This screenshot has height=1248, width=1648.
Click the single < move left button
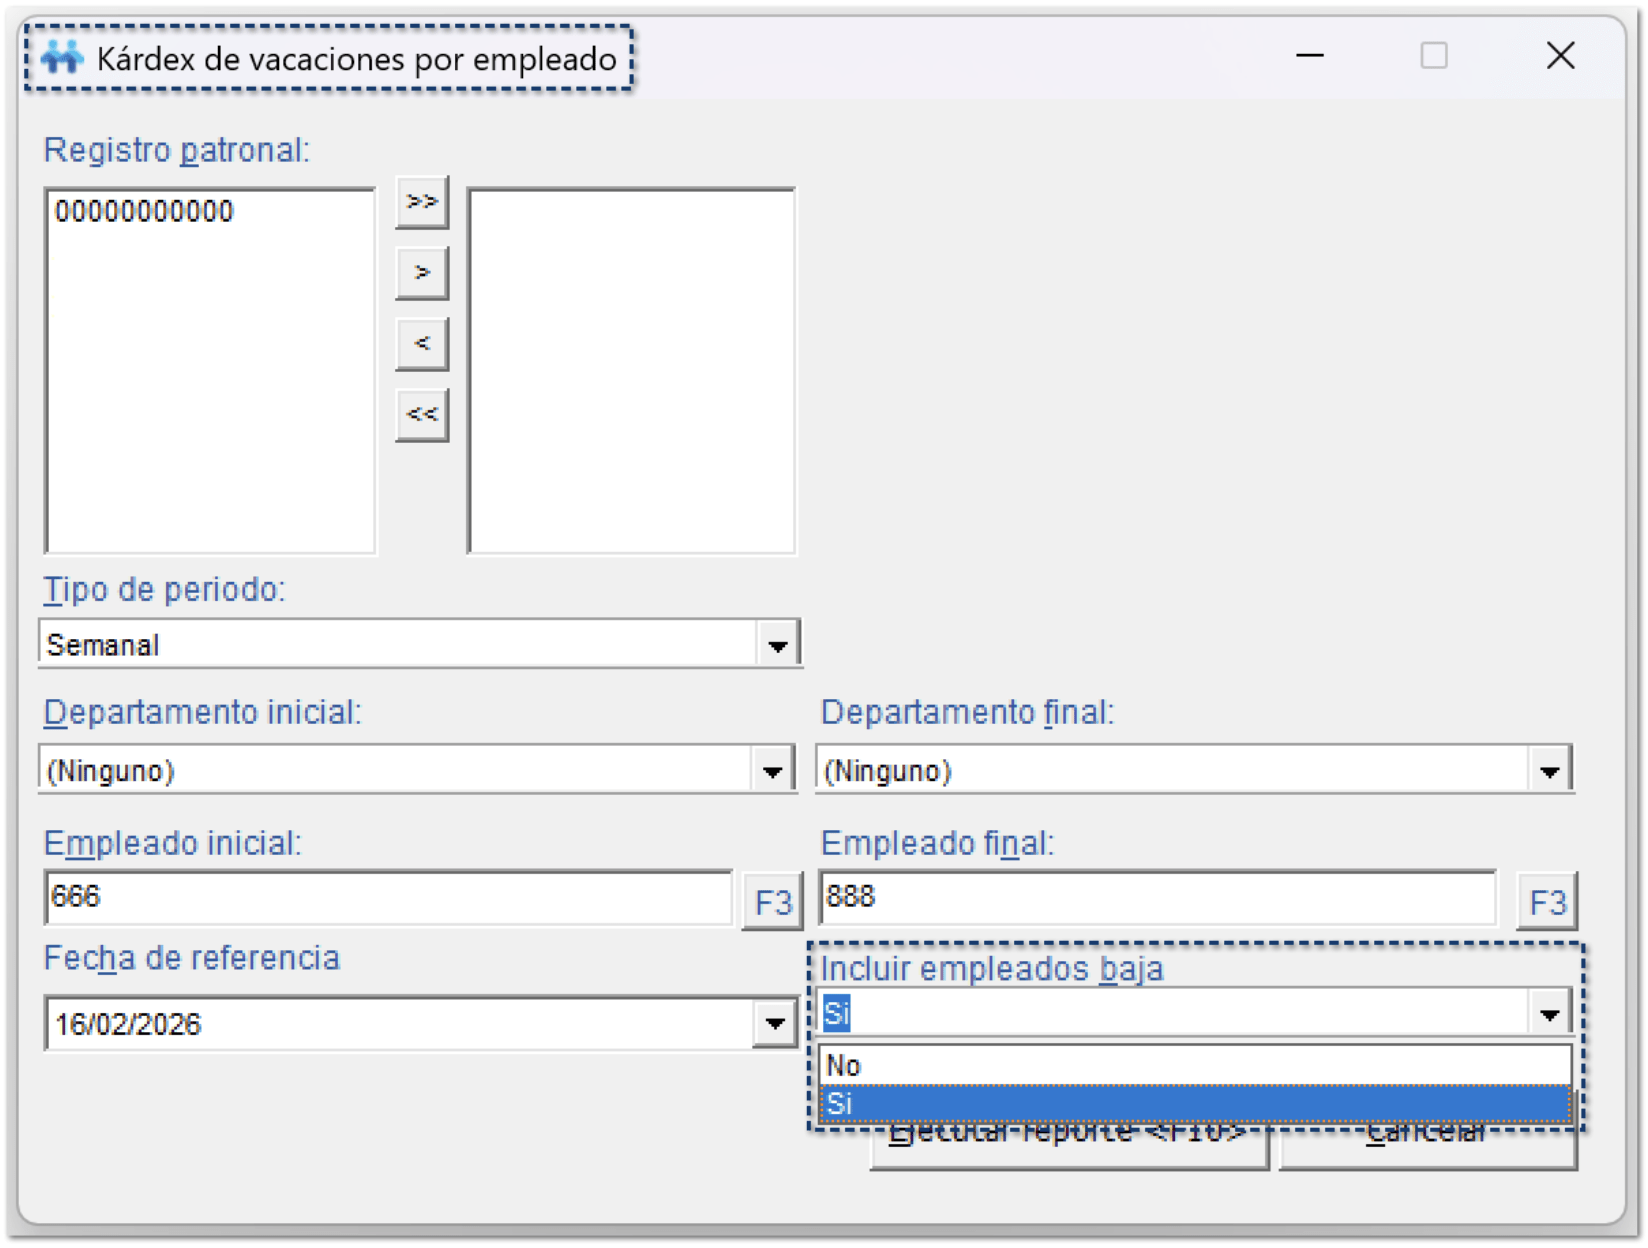(422, 344)
